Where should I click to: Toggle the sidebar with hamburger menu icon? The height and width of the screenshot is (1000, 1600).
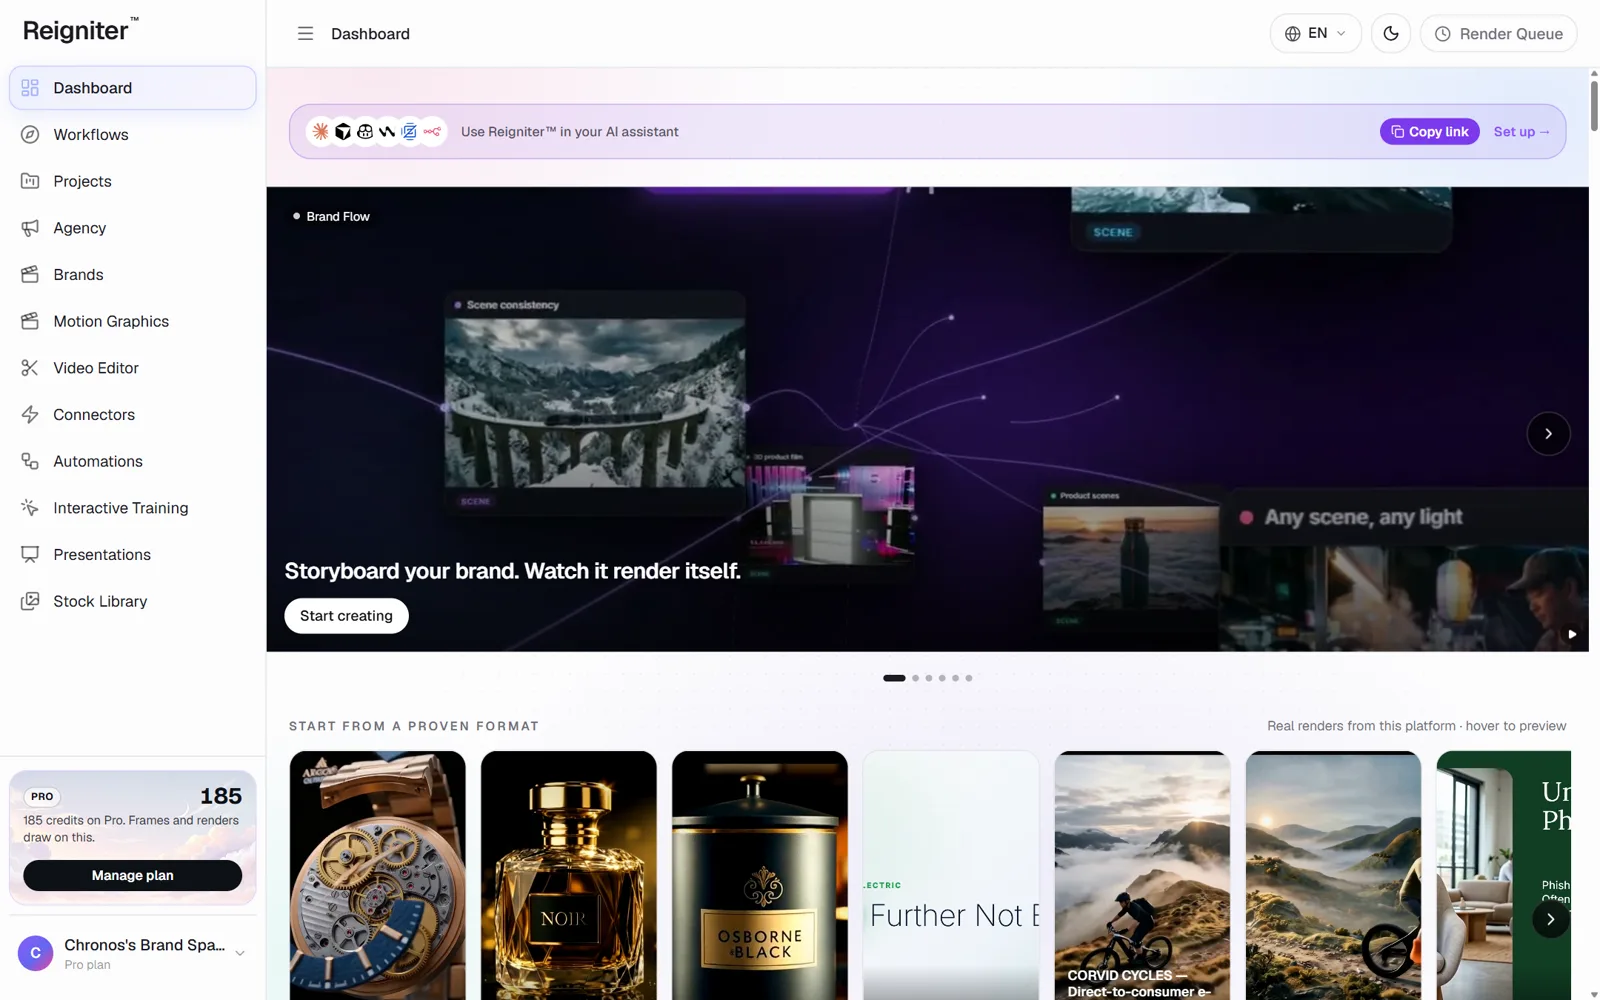tap(305, 34)
